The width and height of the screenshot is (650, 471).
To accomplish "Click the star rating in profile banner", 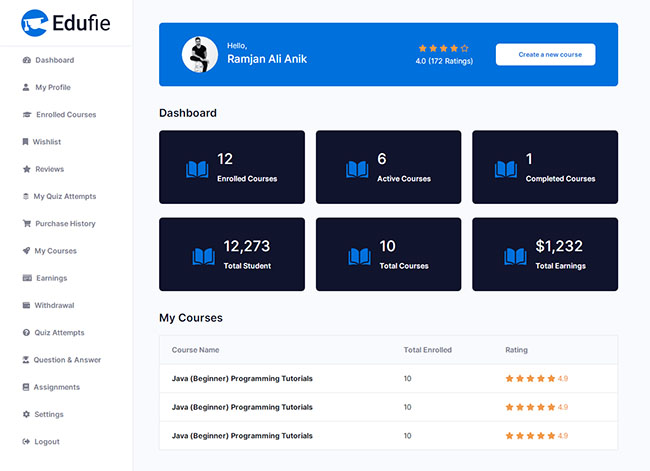I will click(443, 48).
